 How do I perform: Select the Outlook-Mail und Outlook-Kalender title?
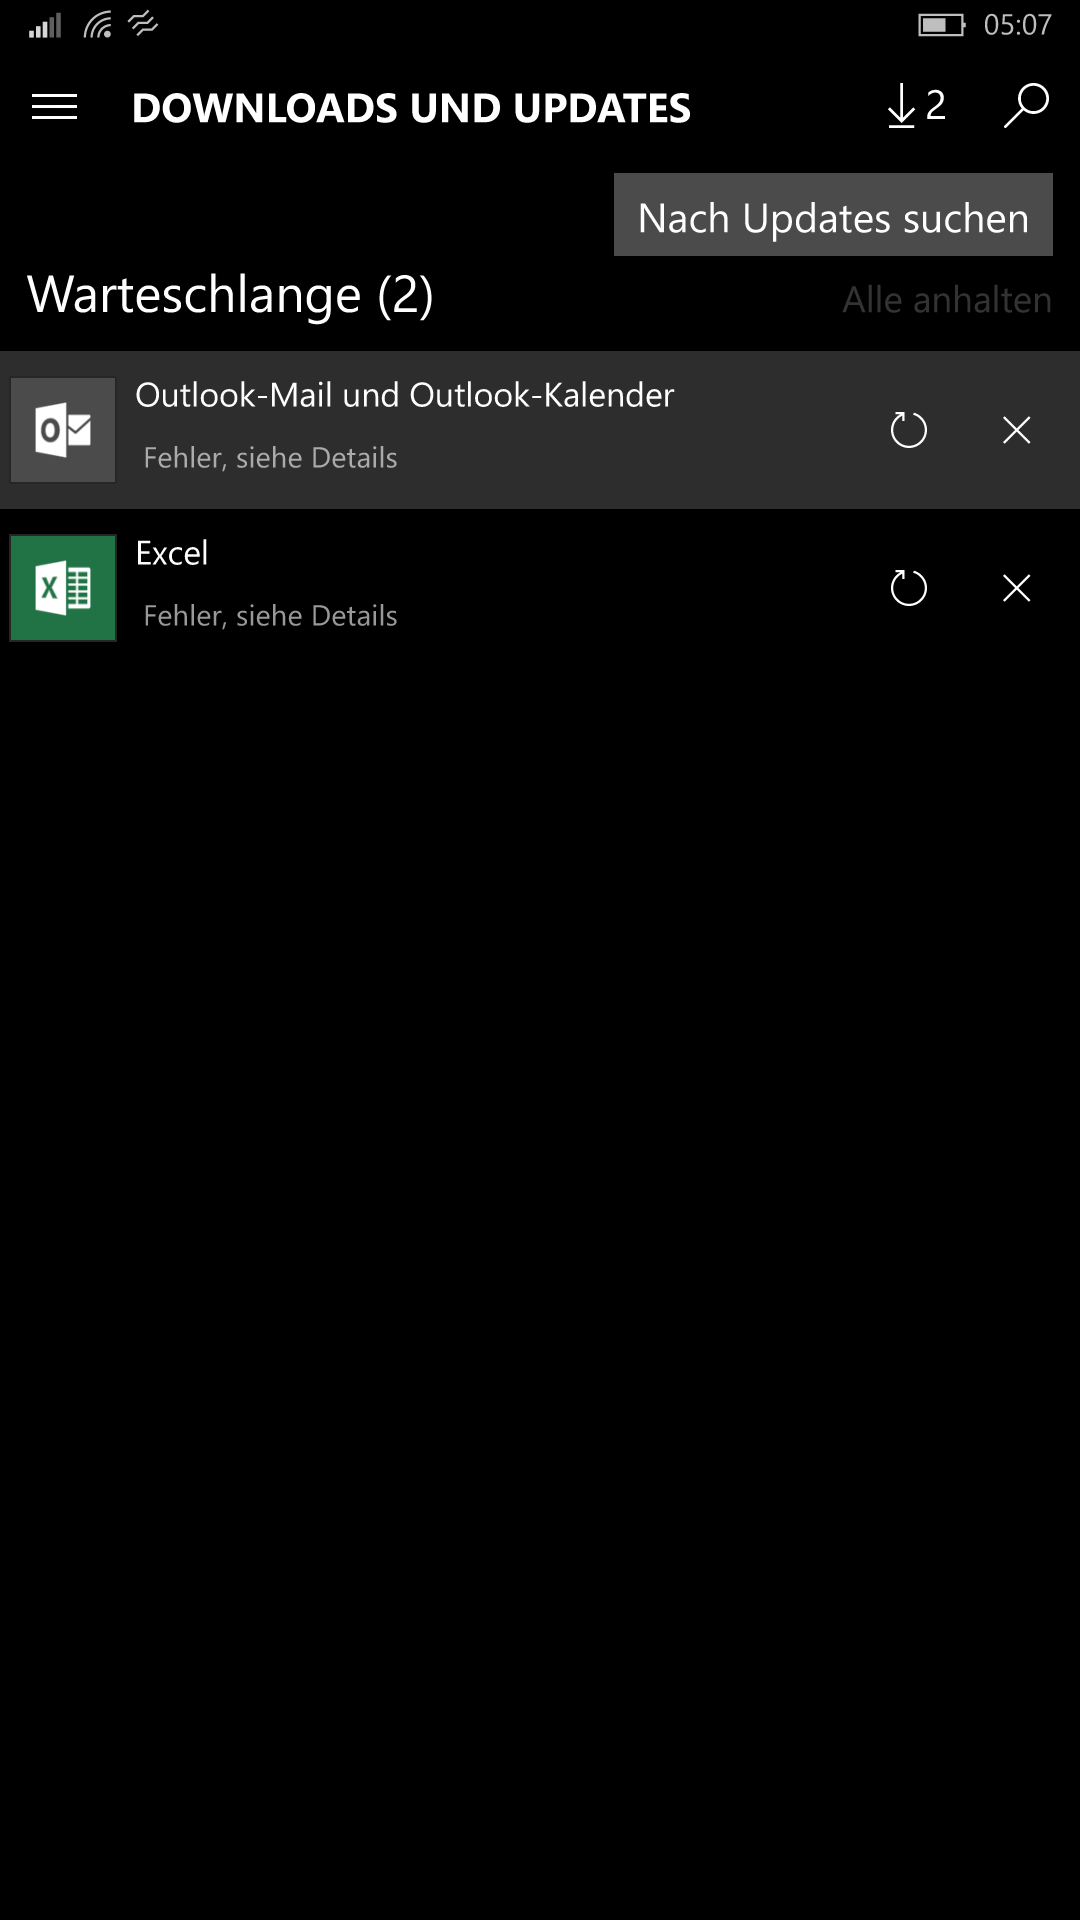point(404,395)
